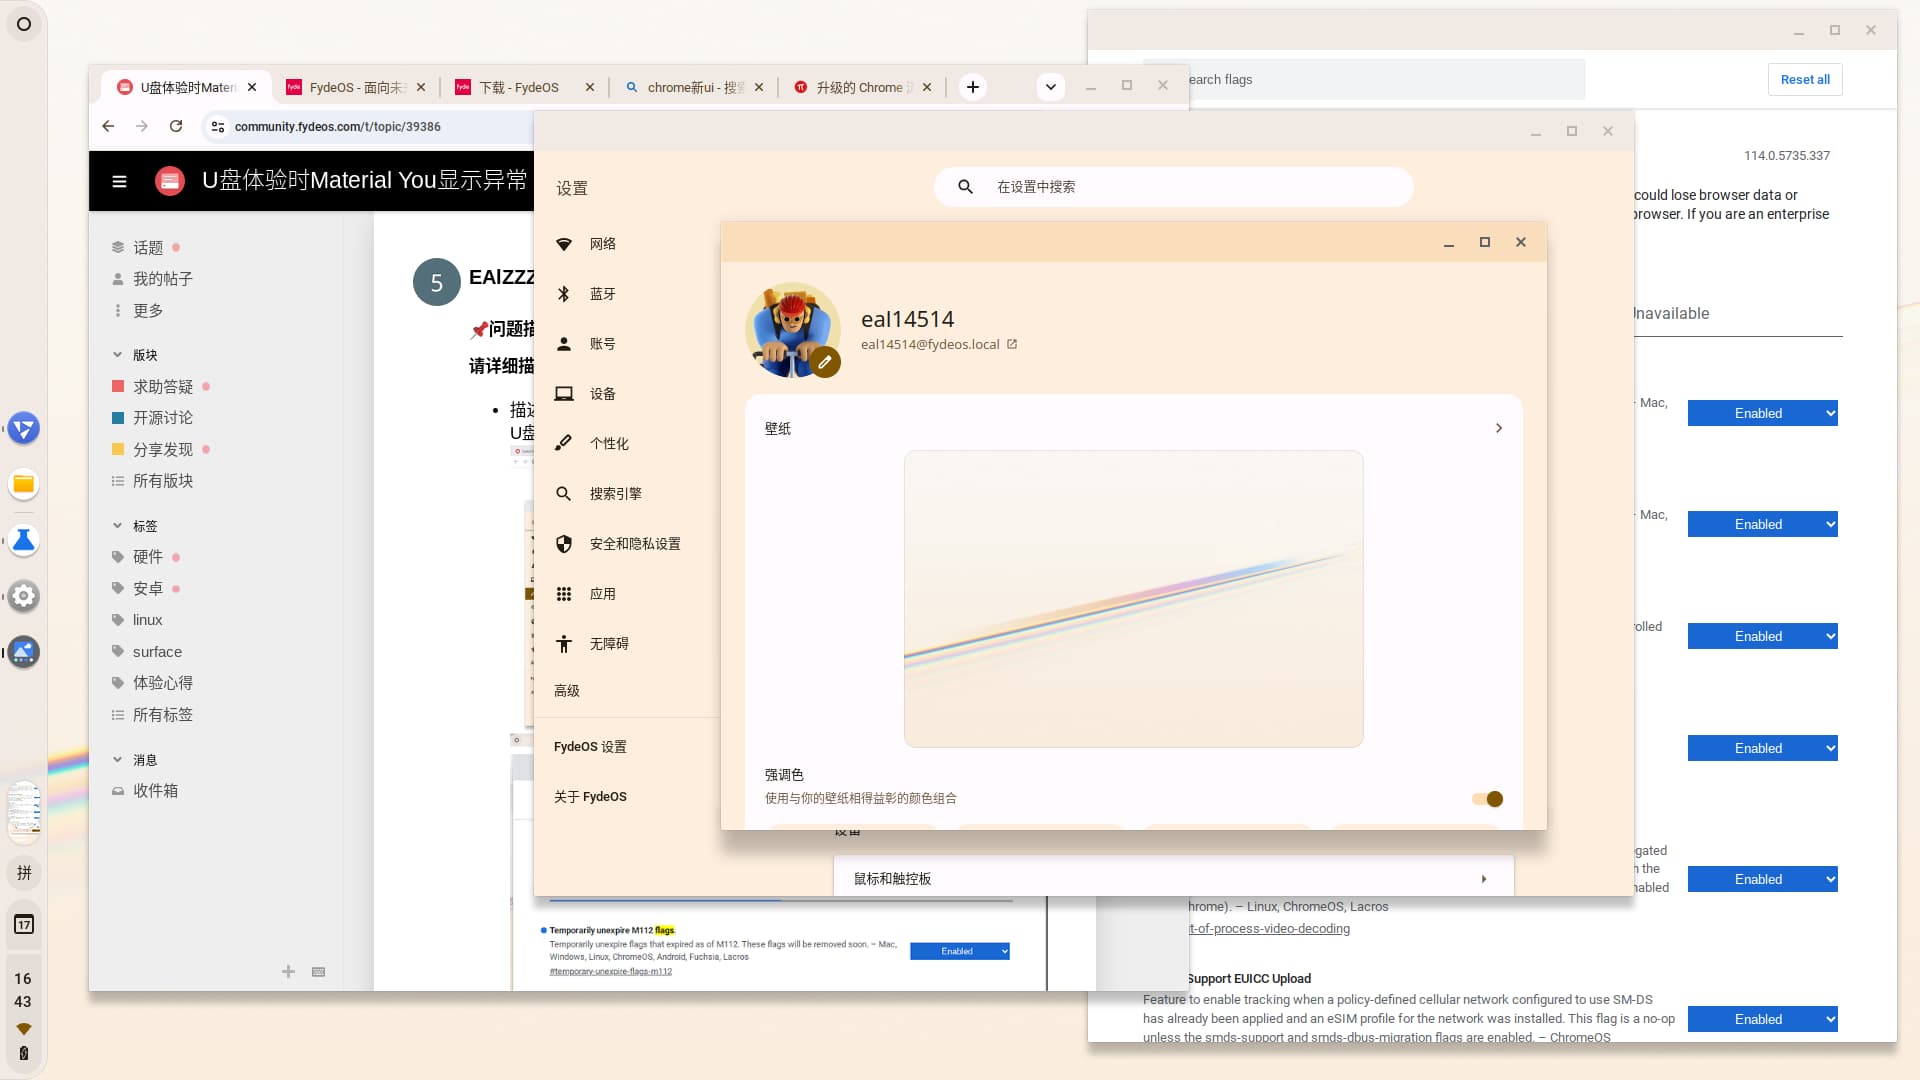The image size is (1920, 1080).
Task: Click the eal14514 avatar image
Action: coord(792,330)
